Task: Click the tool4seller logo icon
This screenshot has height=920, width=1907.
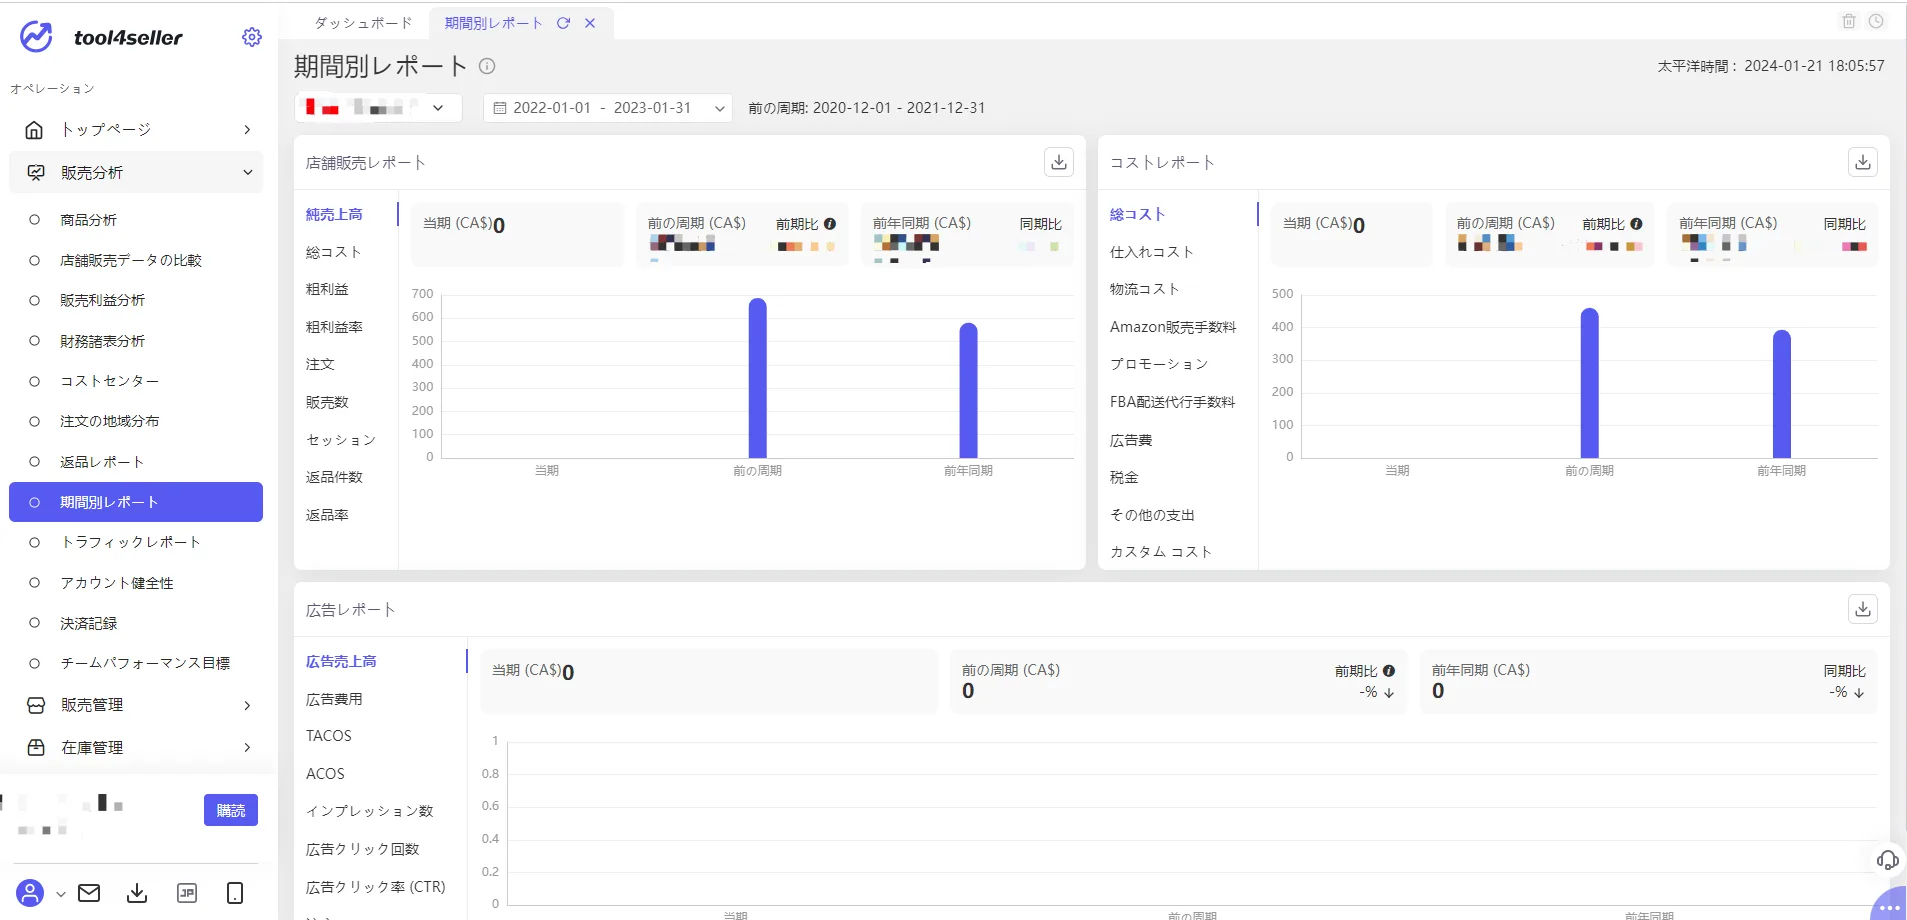Action: tap(36, 37)
